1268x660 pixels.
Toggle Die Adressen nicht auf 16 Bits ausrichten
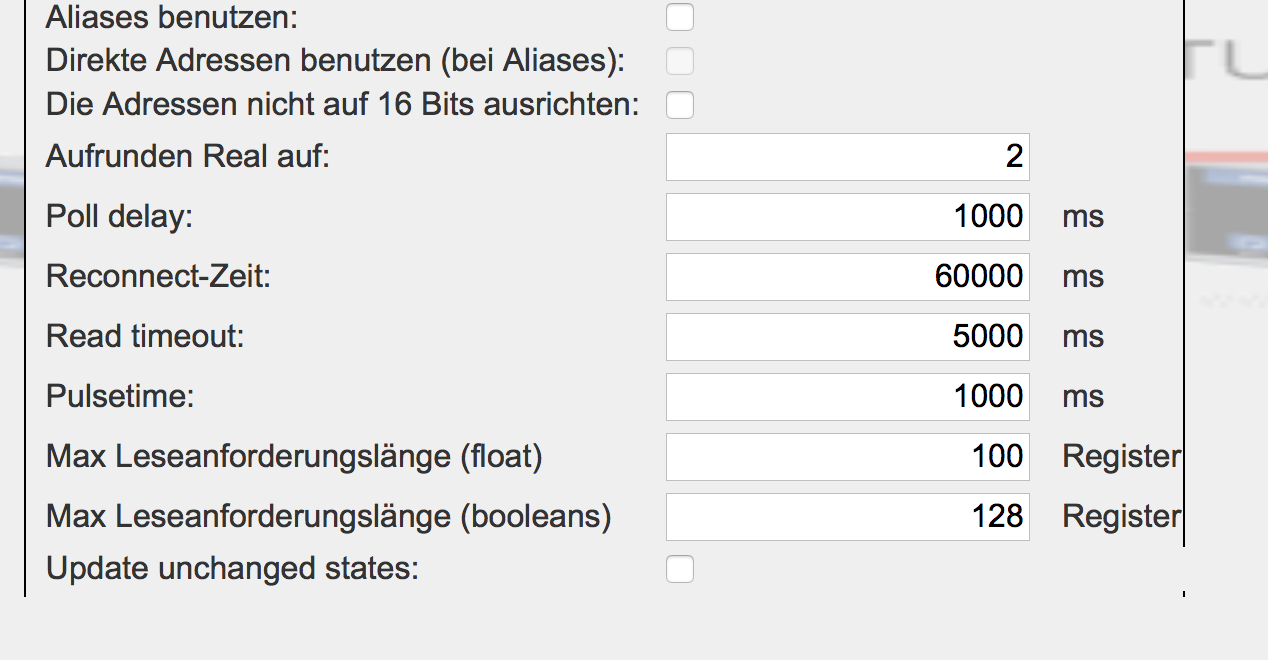(680, 105)
